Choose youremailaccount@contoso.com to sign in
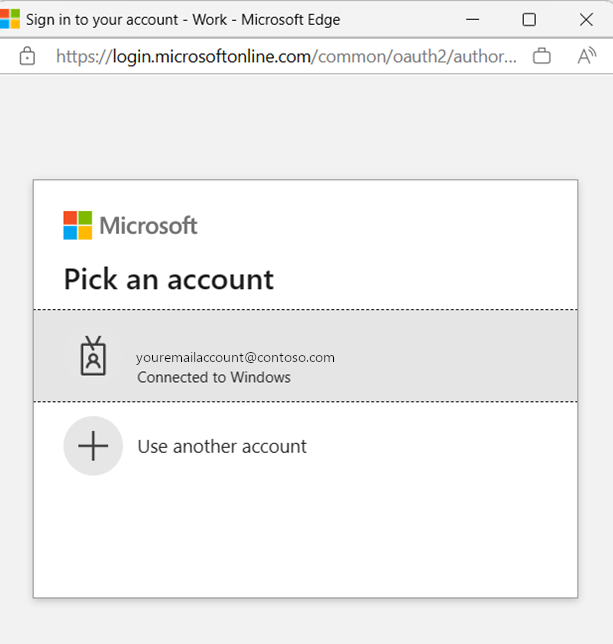The image size is (613, 644). [235, 357]
